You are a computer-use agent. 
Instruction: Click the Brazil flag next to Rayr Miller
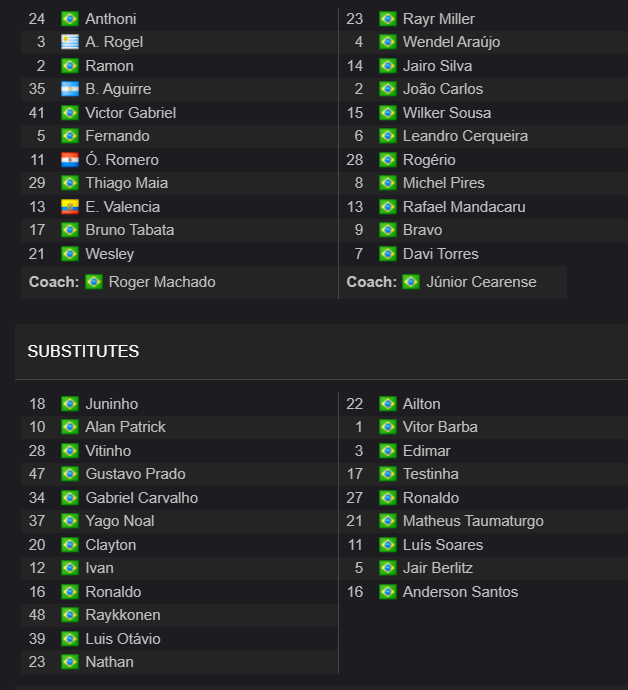(x=388, y=19)
